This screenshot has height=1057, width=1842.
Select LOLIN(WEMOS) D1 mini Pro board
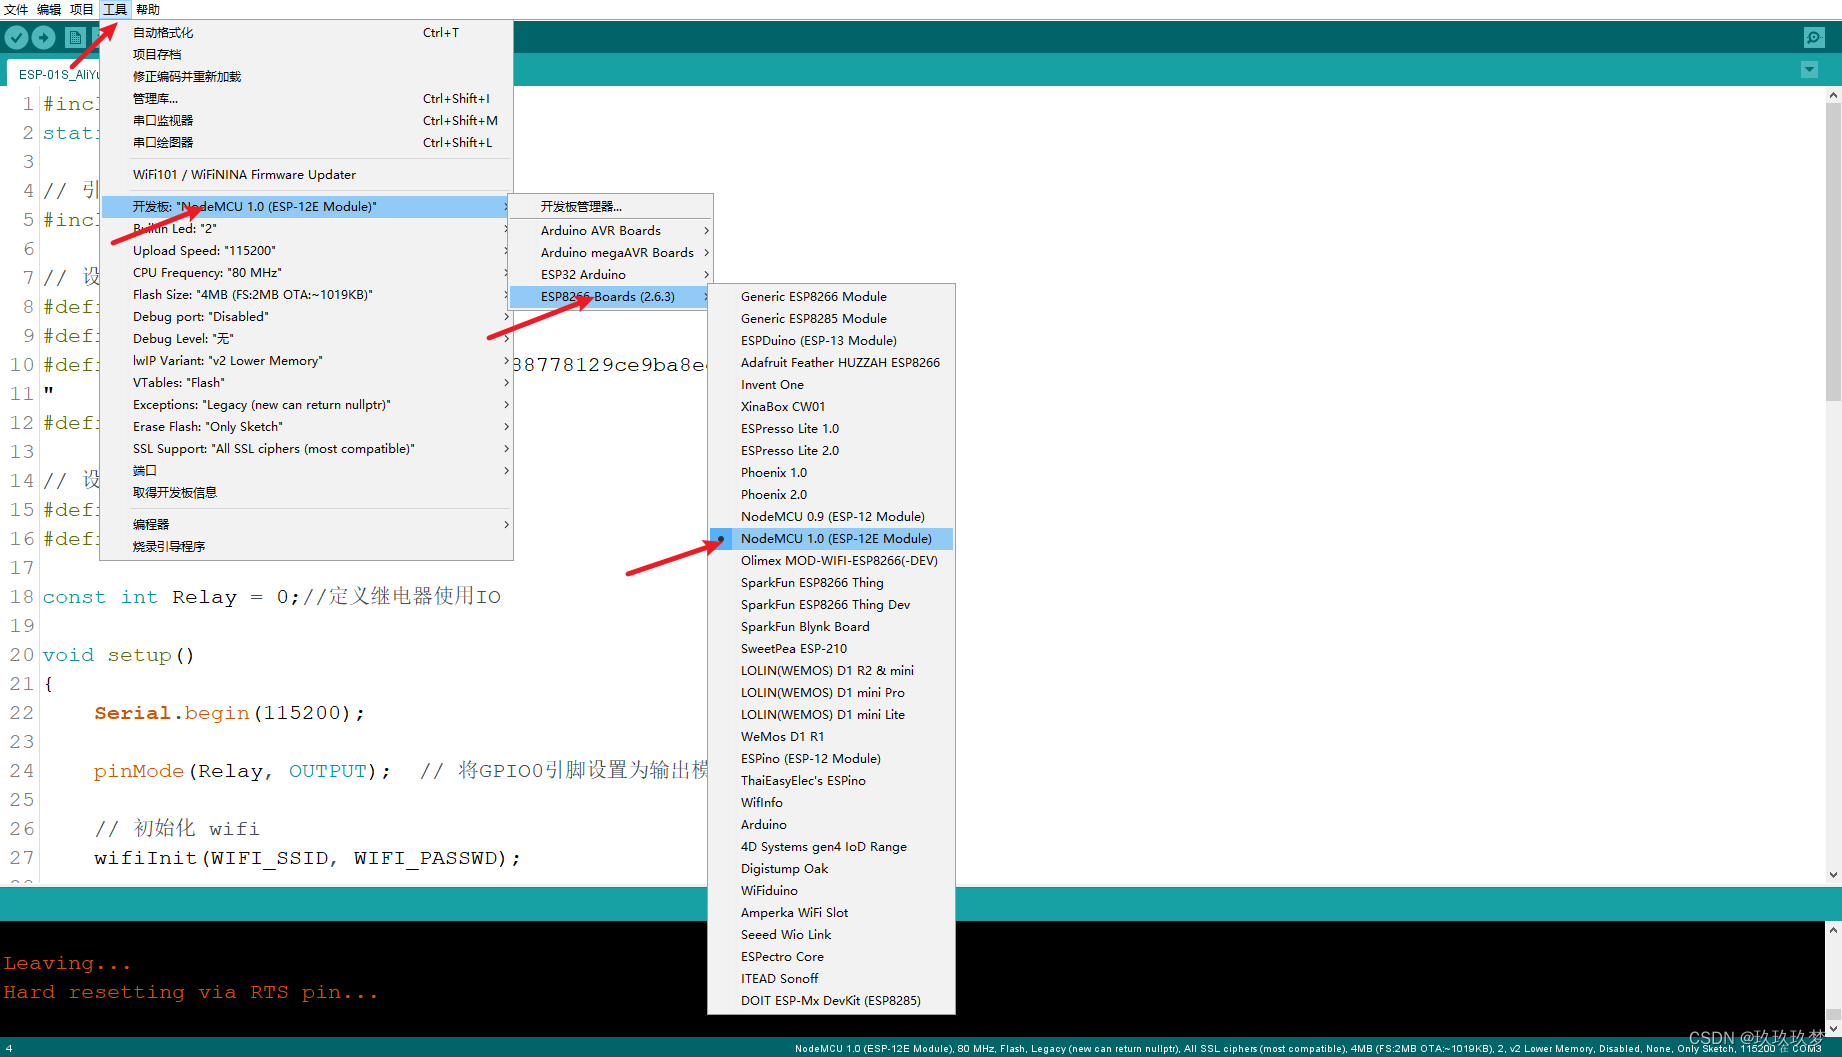pos(831,693)
